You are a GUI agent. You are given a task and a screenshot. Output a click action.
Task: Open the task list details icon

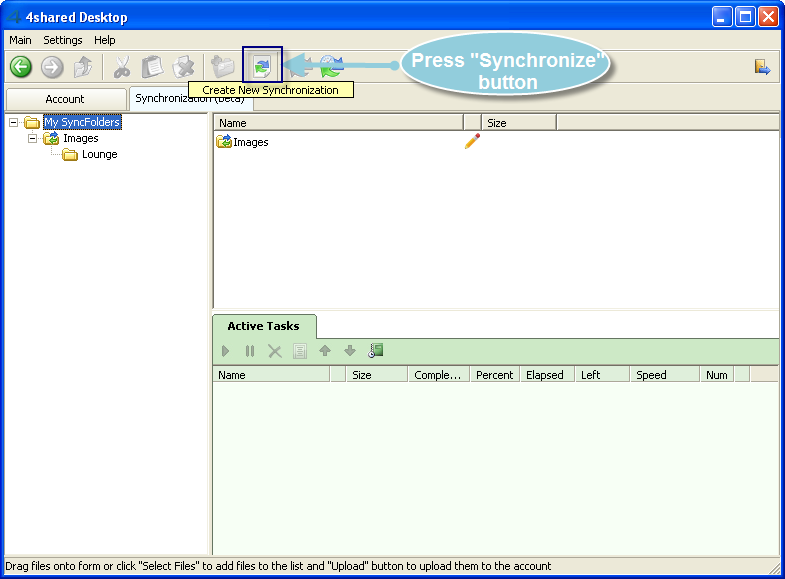click(300, 351)
